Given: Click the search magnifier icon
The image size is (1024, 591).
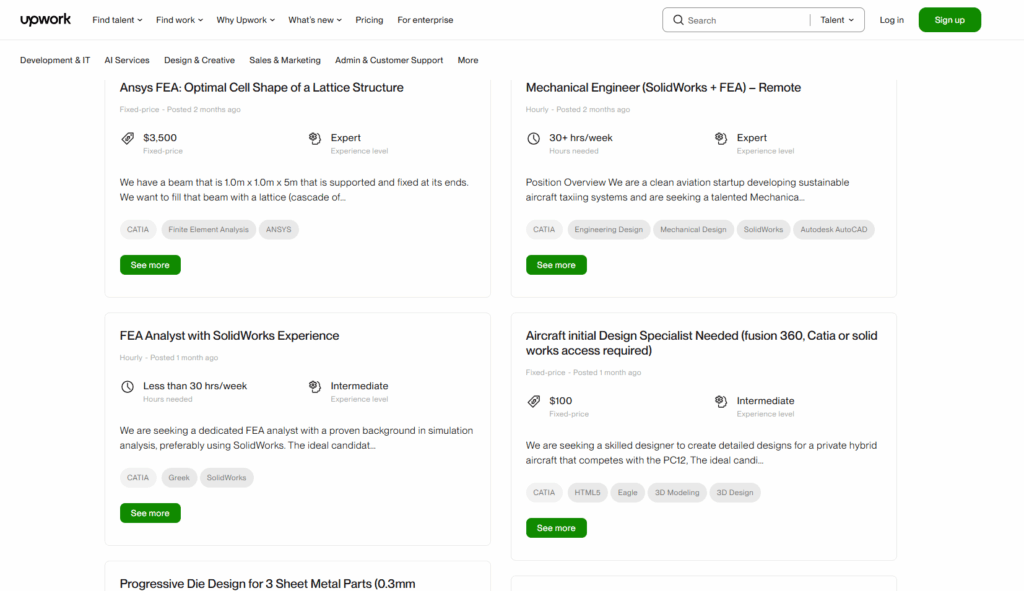Looking at the screenshot, I should point(678,19).
